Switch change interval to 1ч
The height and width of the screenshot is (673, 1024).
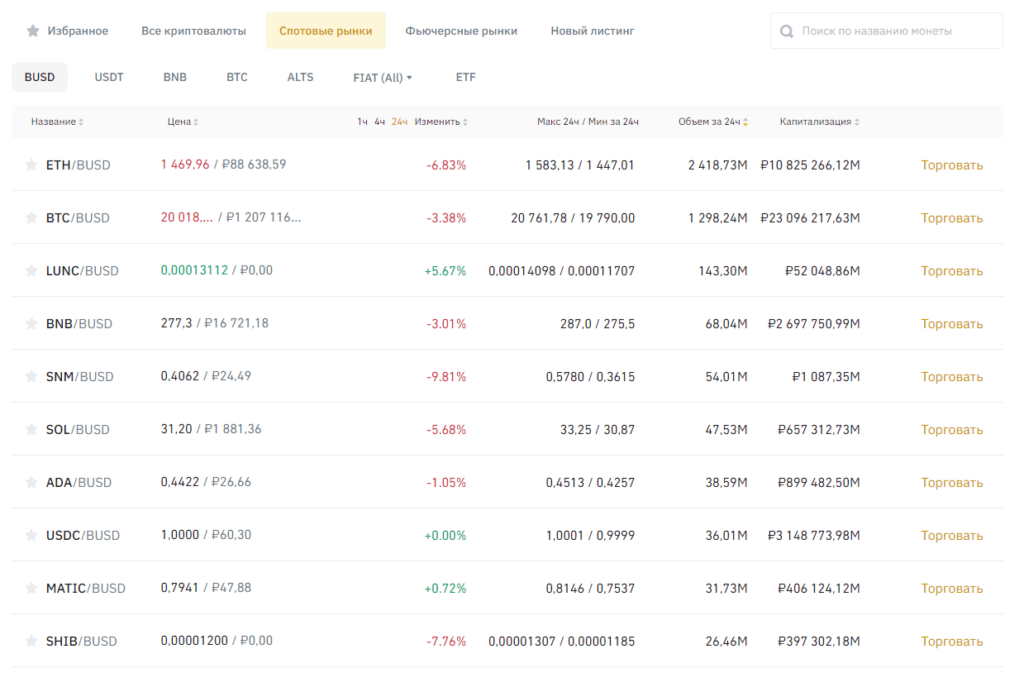point(362,122)
